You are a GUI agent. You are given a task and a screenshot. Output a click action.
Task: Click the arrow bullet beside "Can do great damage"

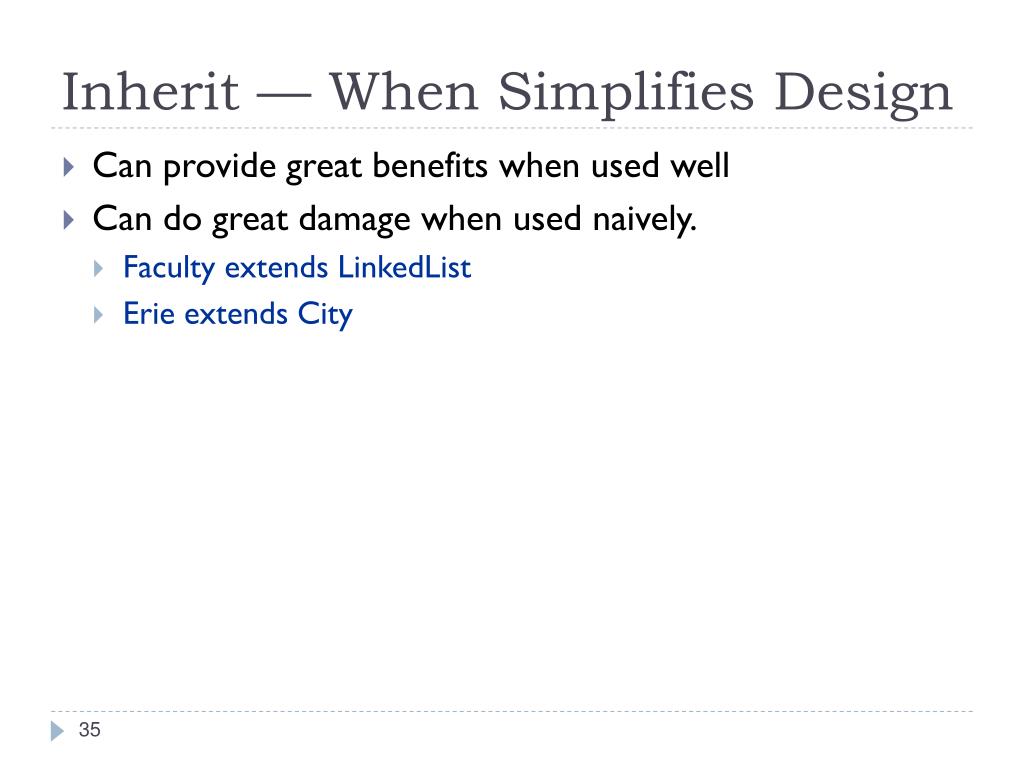coord(69,219)
